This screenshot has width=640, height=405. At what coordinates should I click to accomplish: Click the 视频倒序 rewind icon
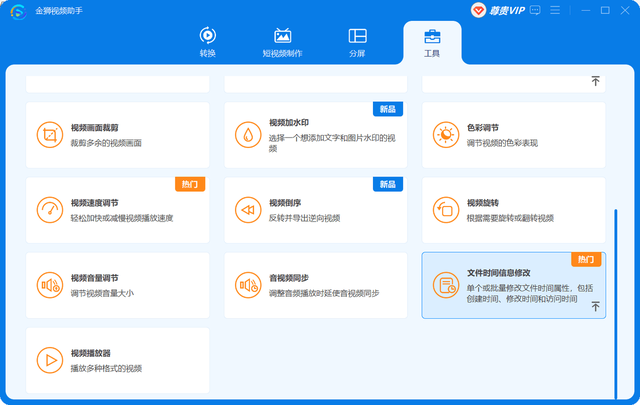[248, 210]
